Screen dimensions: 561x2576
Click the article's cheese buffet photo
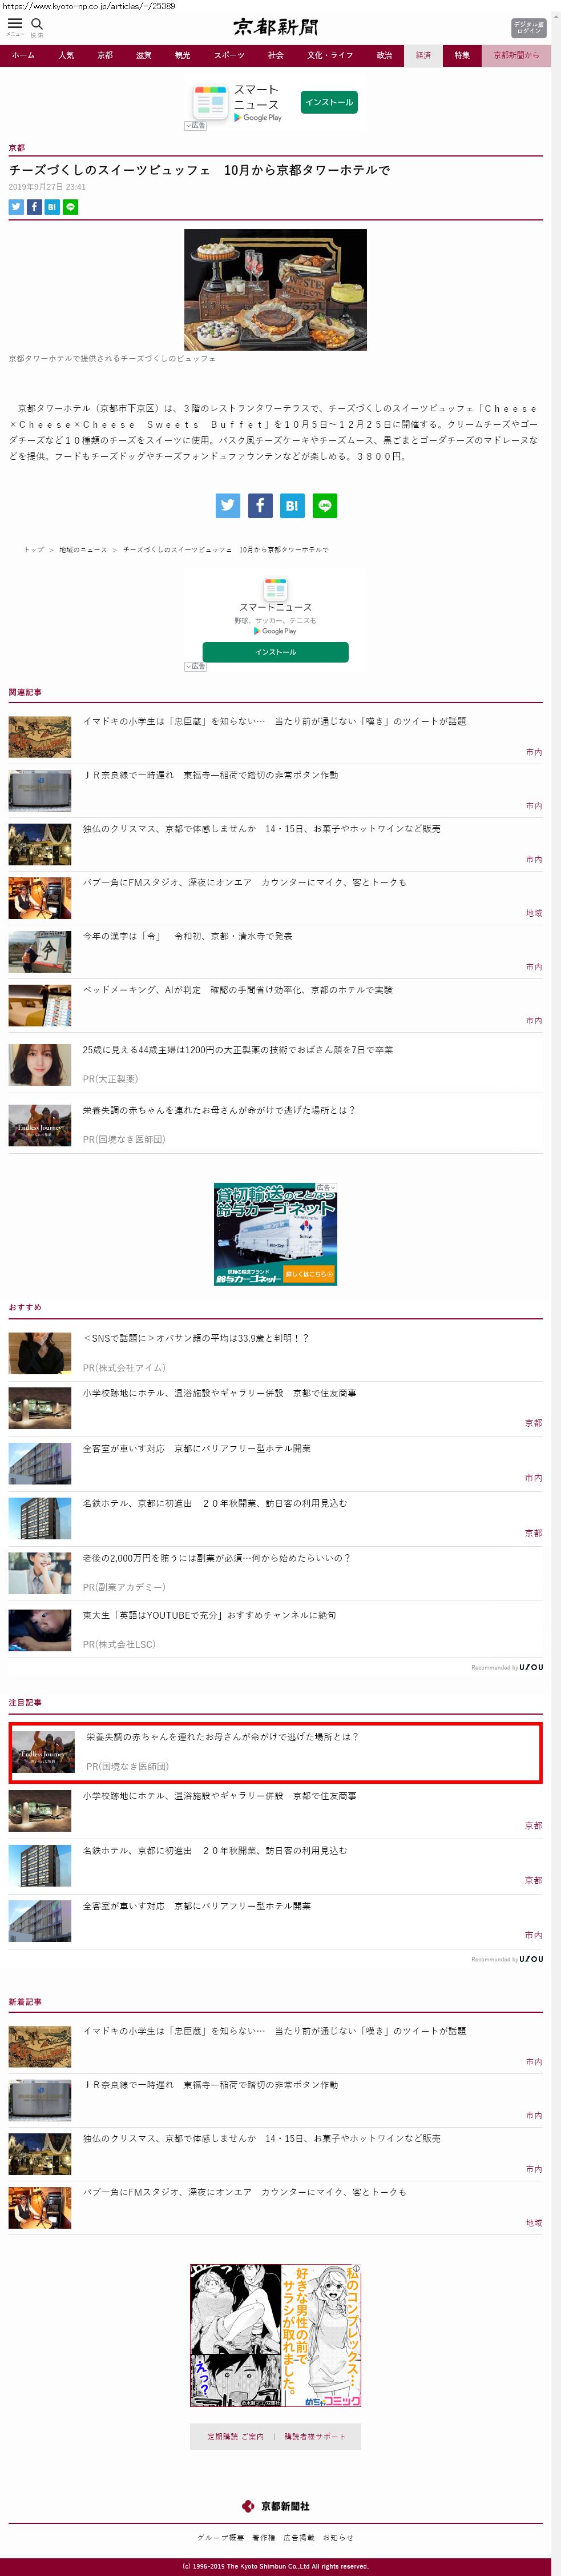pyautogui.click(x=275, y=290)
